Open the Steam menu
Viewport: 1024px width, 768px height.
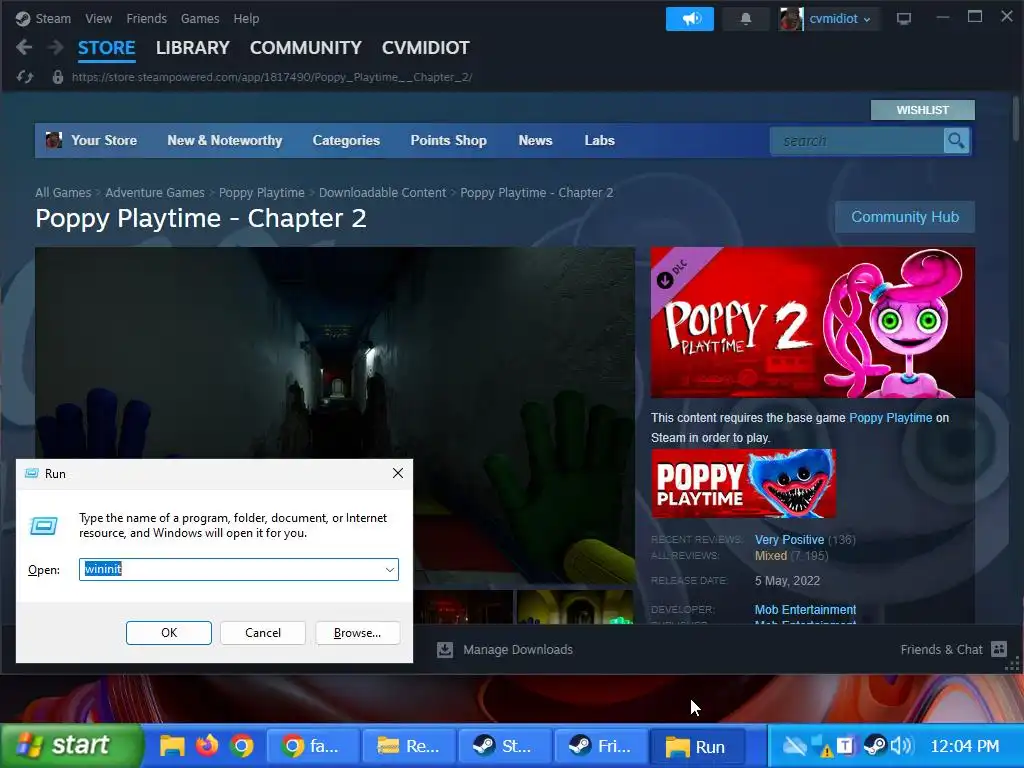[53, 18]
